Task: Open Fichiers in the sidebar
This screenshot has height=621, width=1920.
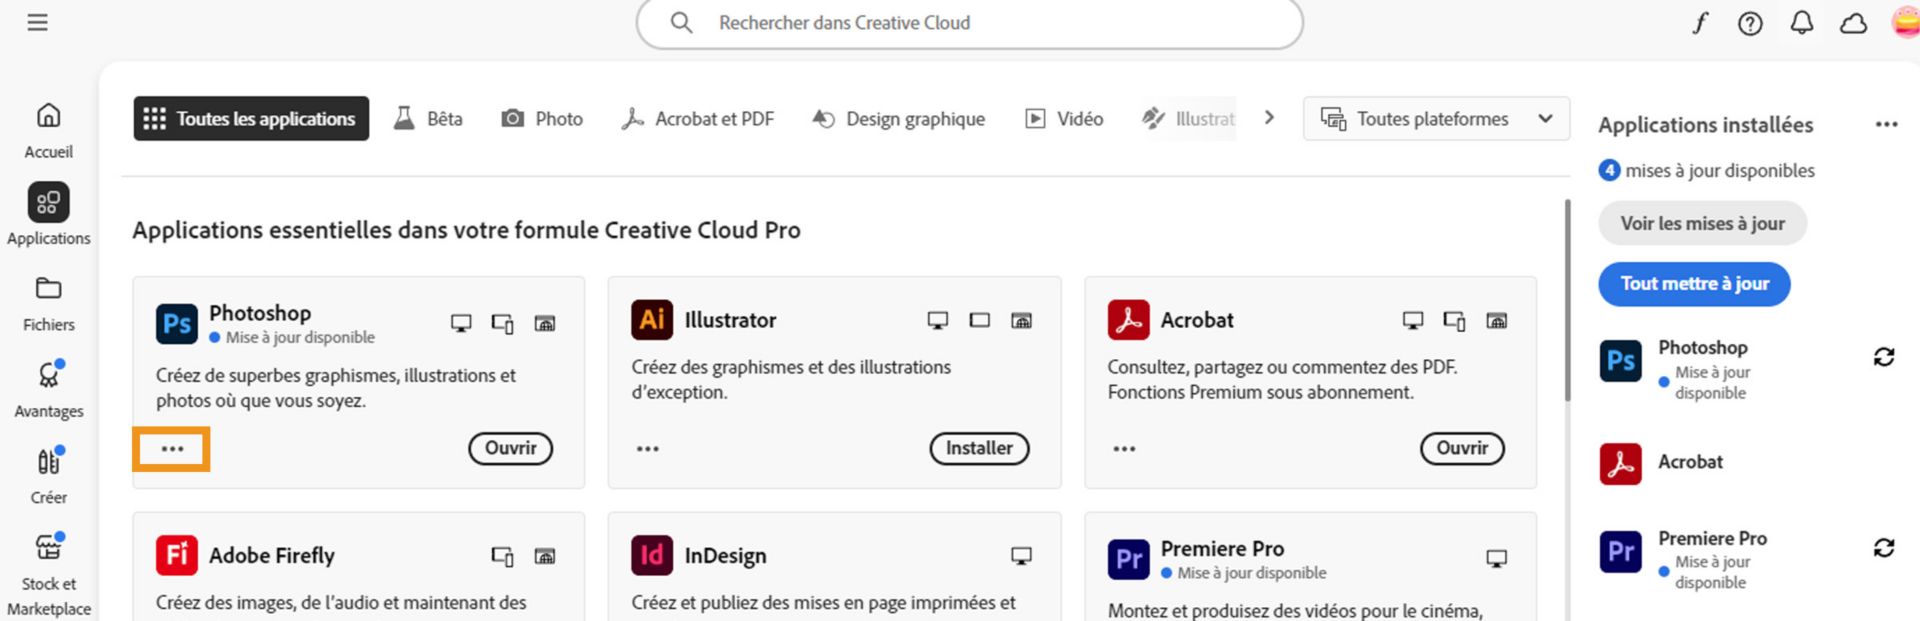Action: click(x=48, y=303)
